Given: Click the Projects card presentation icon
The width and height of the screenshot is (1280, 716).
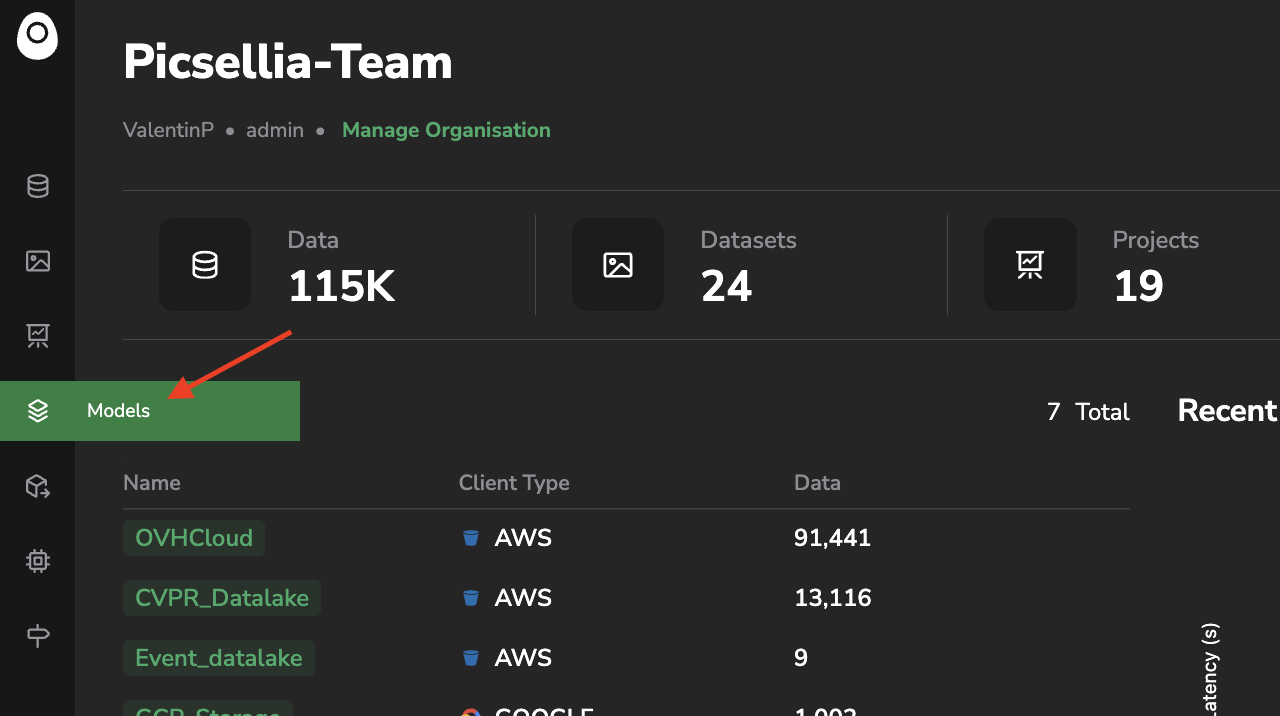Looking at the screenshot, I should (1030, 264).
